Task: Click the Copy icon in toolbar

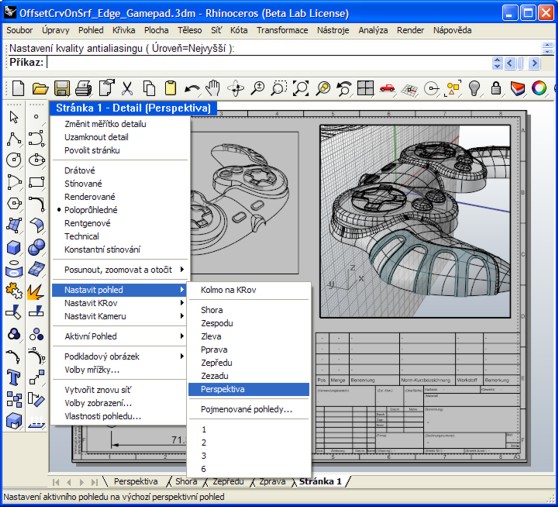Action: pyautogui.click(x=149, y=88)
